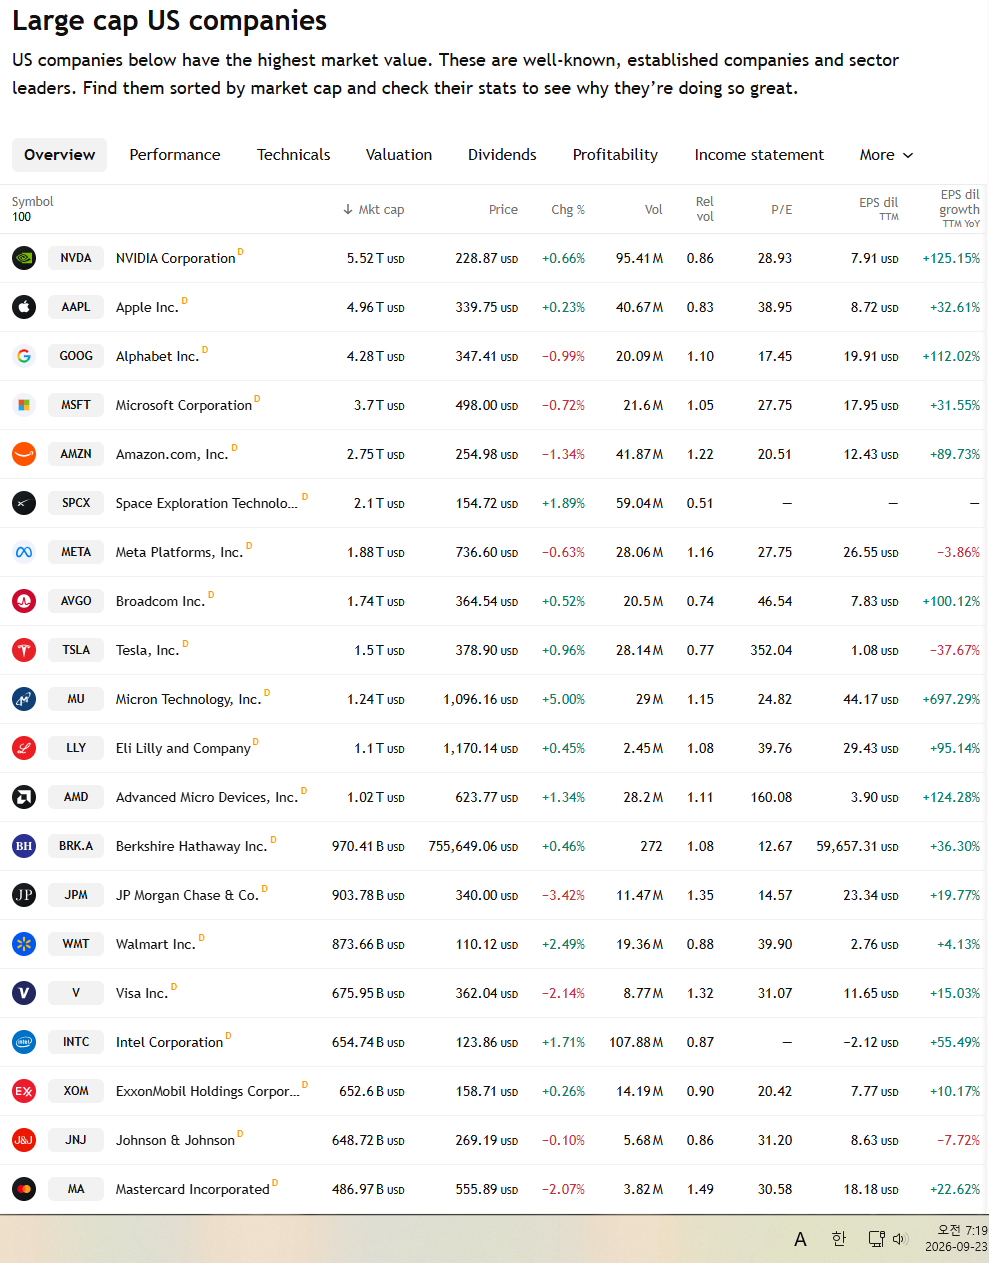
Task: Click the NVIDIA company logo icon
Action: tap(24, 258)
